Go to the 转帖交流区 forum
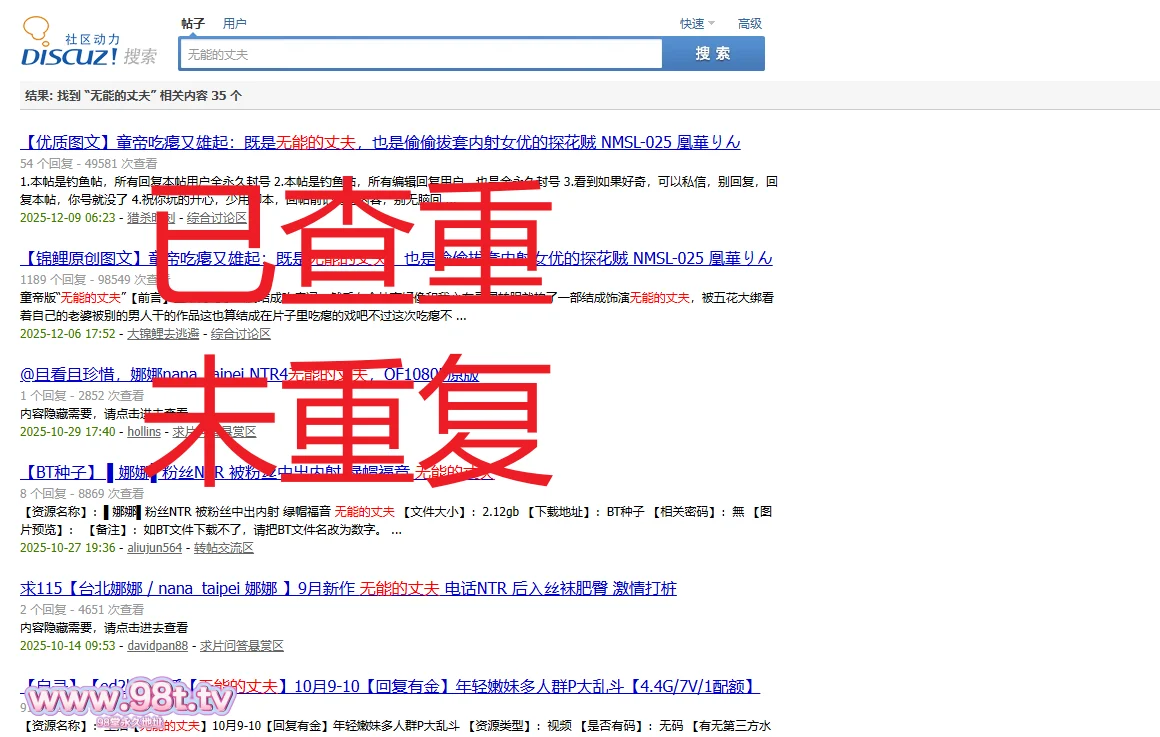Image resolution: width=1160 pixels, height=737 pixels. point(224,548)
